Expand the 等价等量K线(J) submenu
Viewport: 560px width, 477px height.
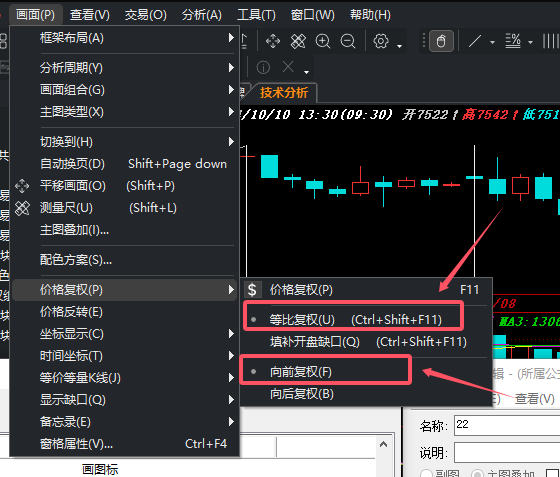(x=124, y=378)
